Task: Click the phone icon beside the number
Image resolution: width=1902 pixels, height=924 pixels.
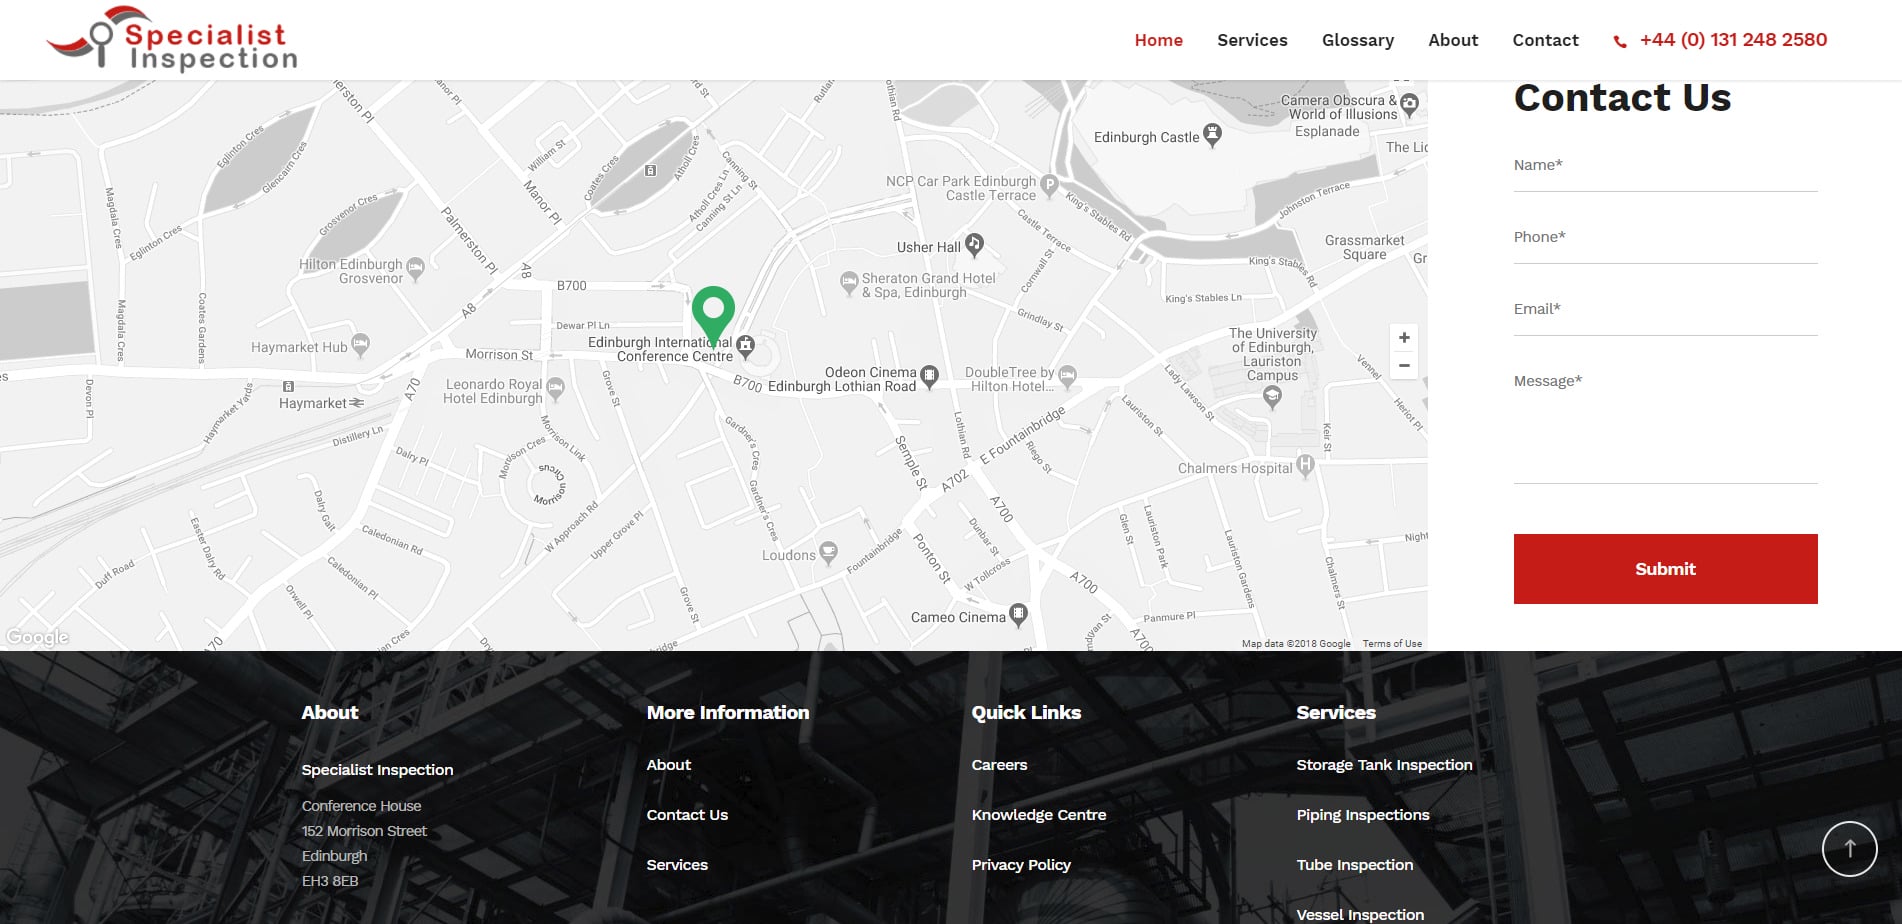Action: (1620, 41)
